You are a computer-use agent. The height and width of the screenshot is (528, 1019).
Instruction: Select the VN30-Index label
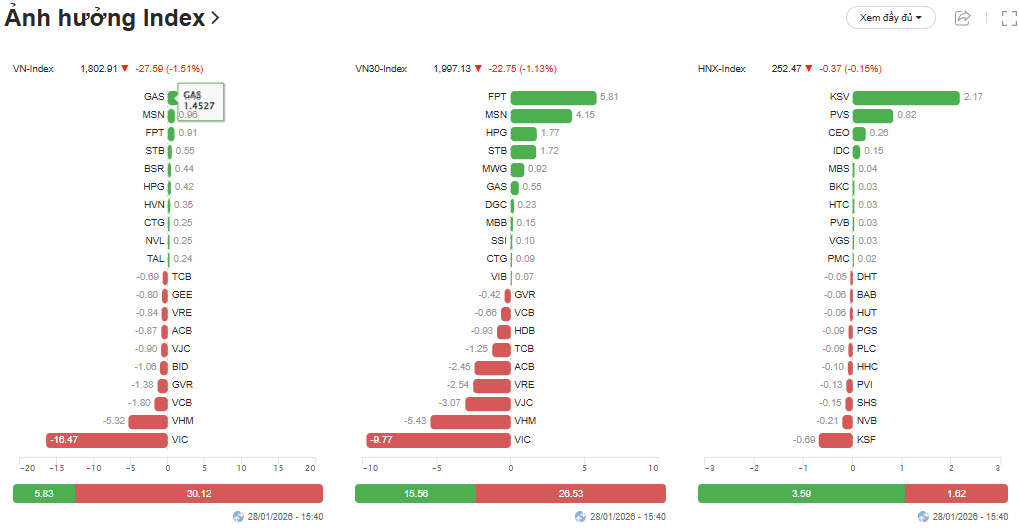(x=381, y=69)
